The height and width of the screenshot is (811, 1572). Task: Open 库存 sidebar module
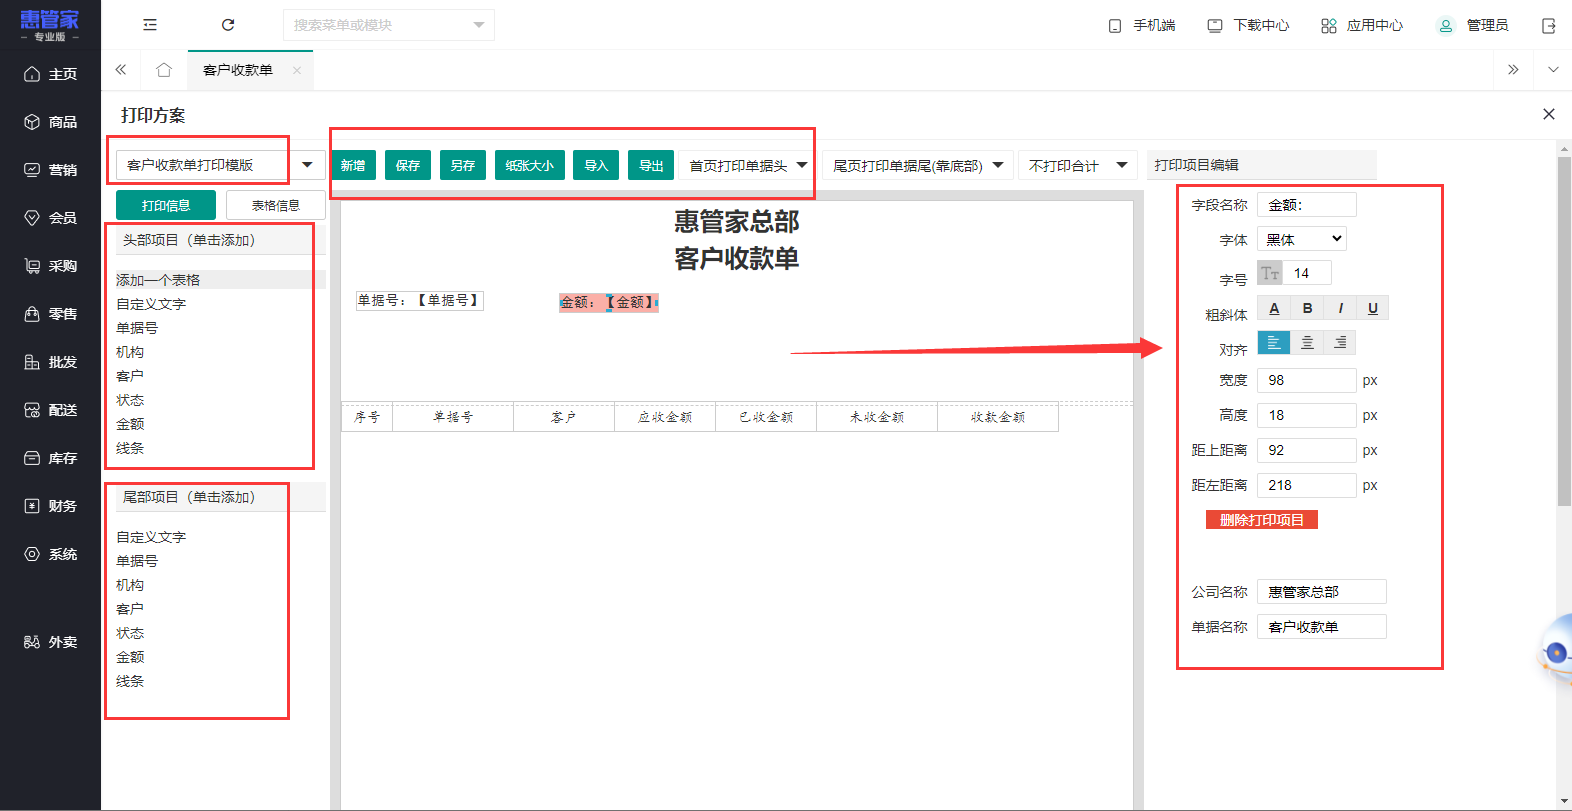click(x=50, y=458)
